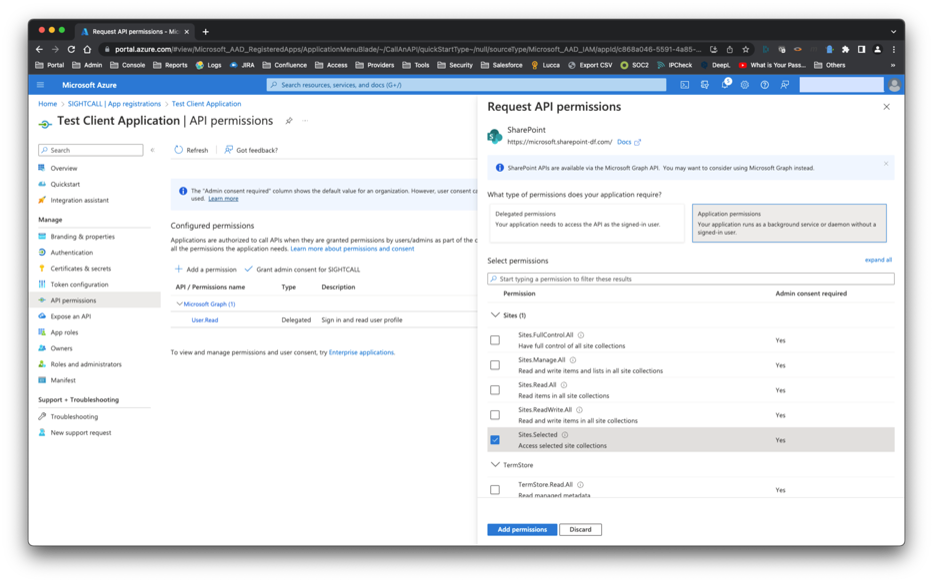The height and width of the screenshot is (584, 934).
Task: Open Certificates & secrets
Action: (x=80, y=269)
